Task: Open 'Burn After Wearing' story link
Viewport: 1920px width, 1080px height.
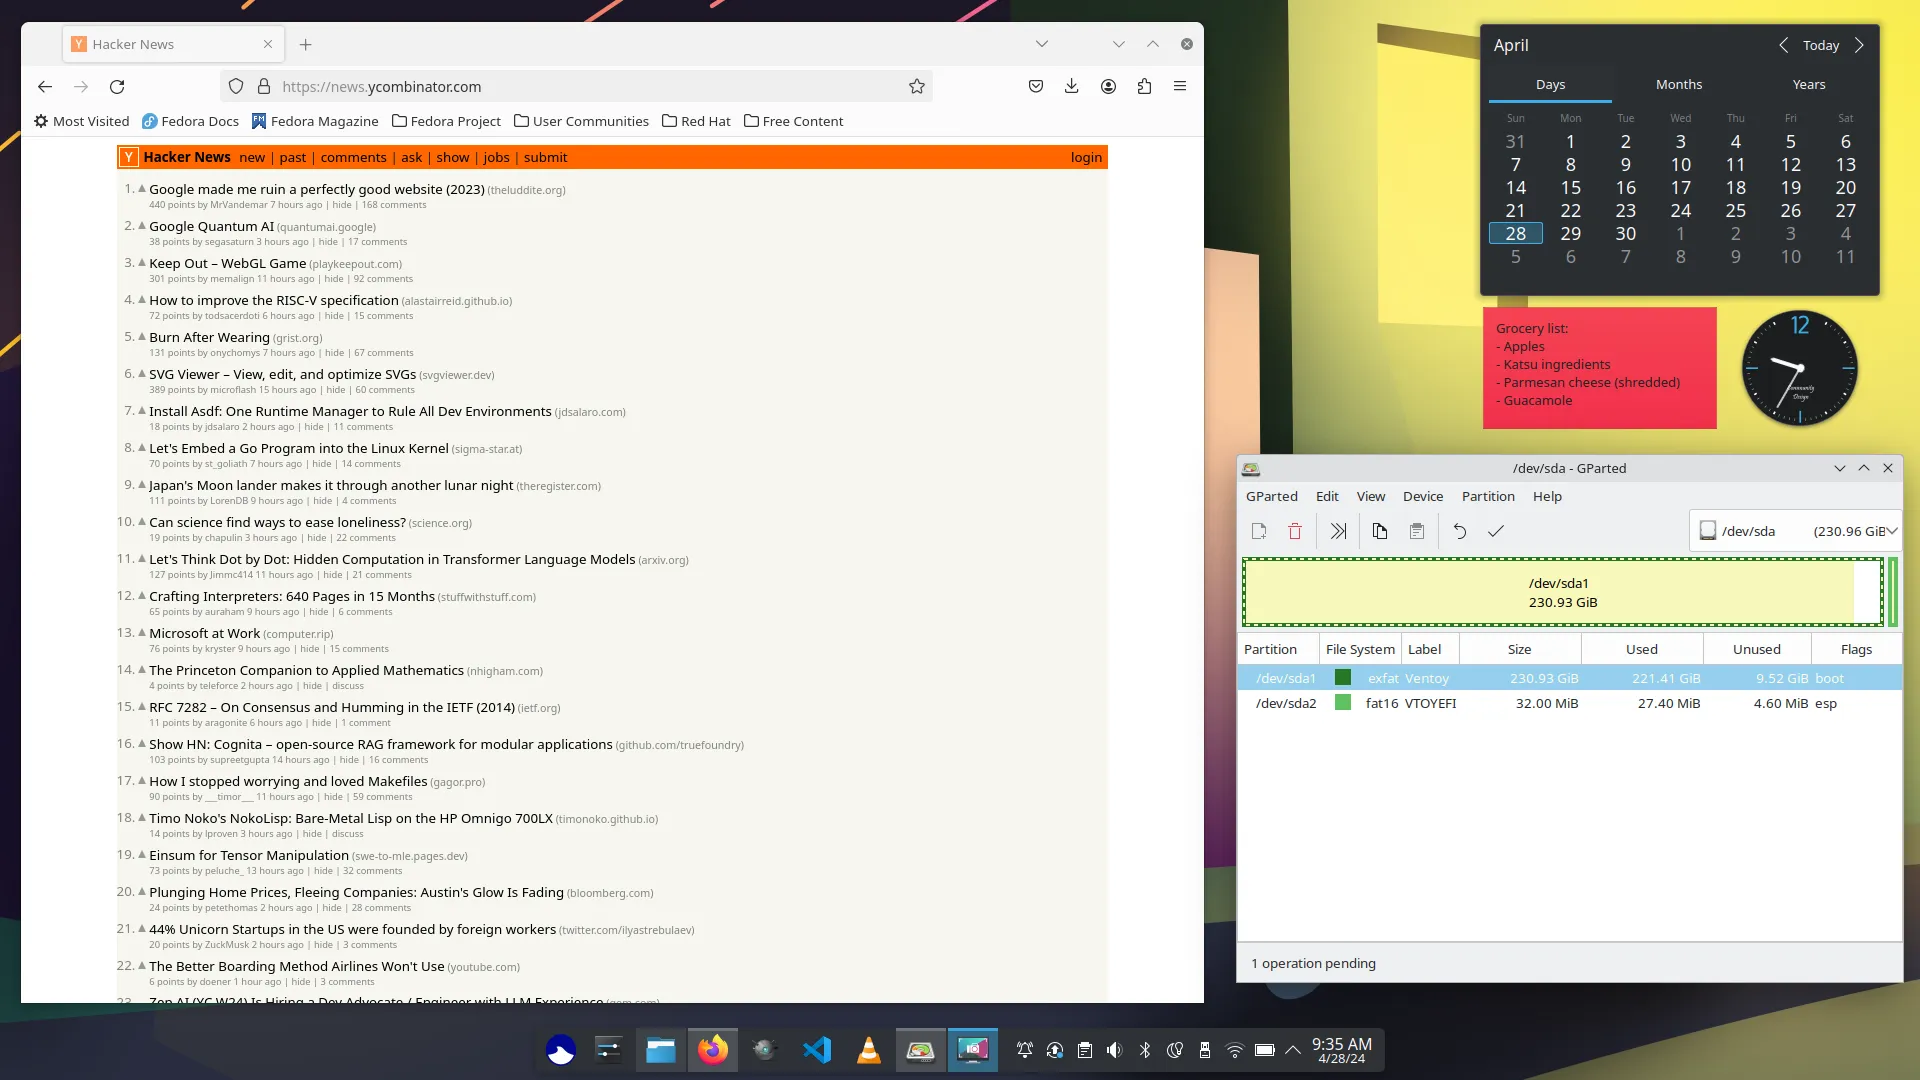Action: [x=210, y=338]
